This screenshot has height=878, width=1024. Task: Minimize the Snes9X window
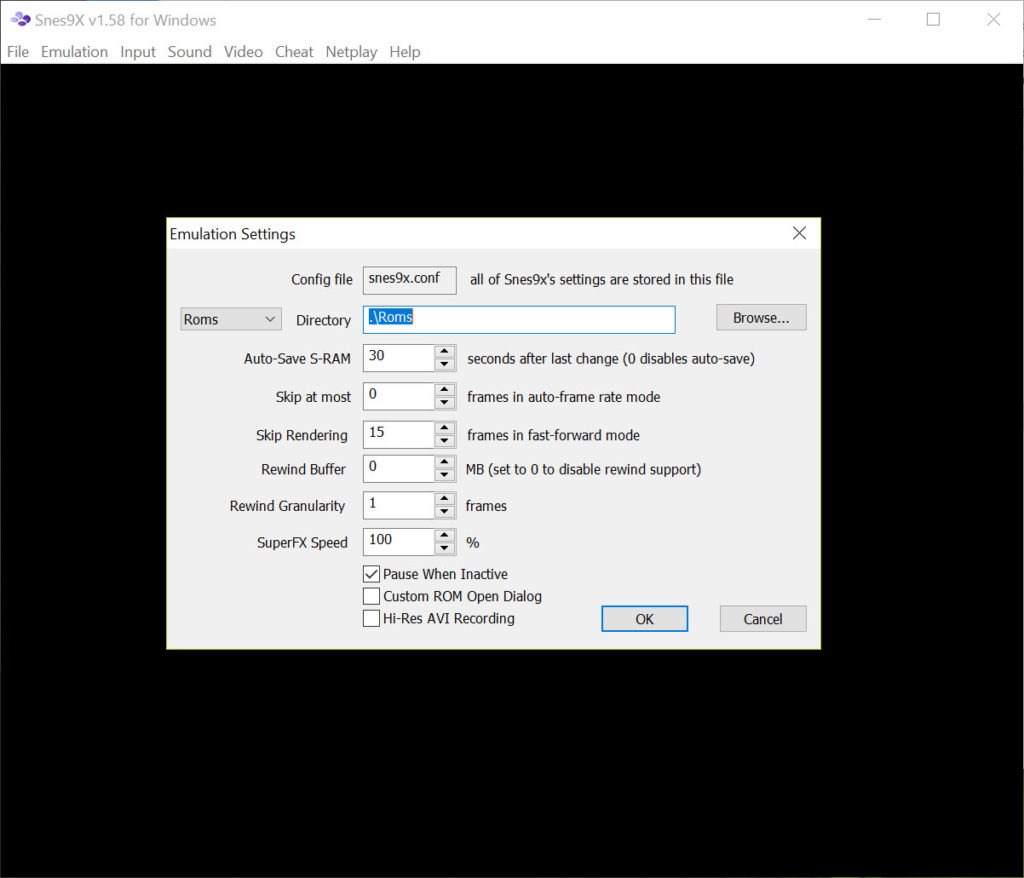pyautogui.click(x=874, y=20)
